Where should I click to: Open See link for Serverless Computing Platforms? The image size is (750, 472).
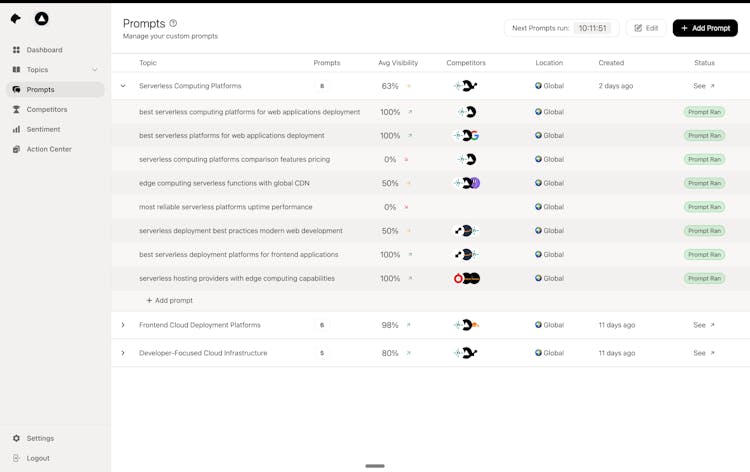coord(704,86)
